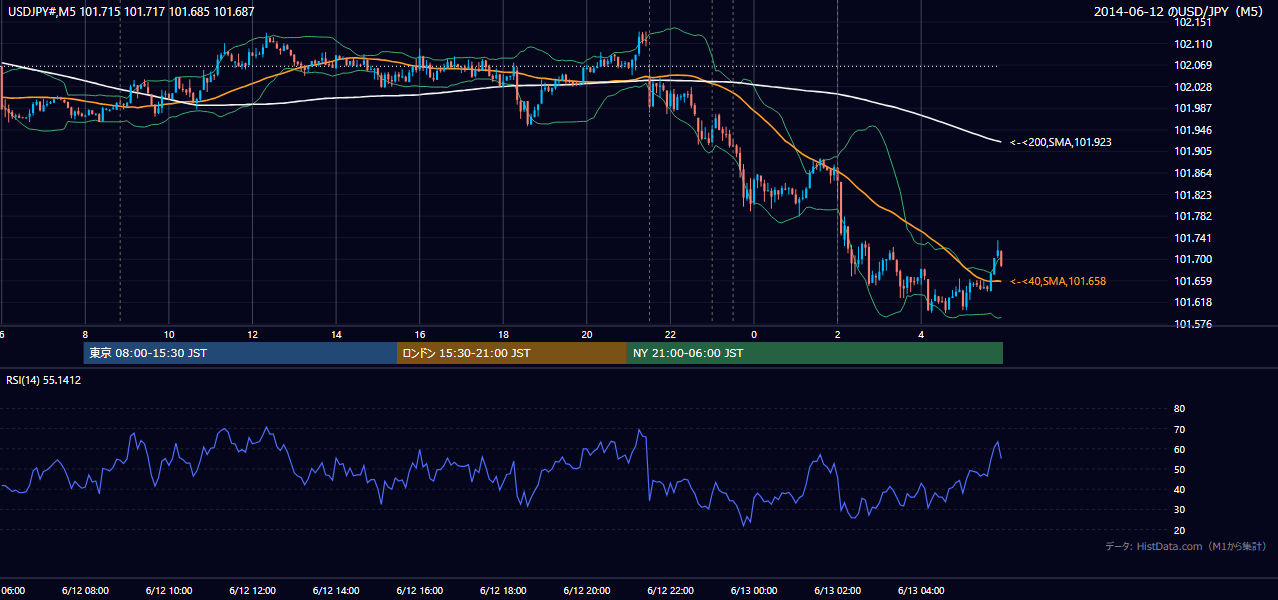Click RSI scale value 20
The height and width of the screenshot is (600, 1278).
click(1179, 530)
